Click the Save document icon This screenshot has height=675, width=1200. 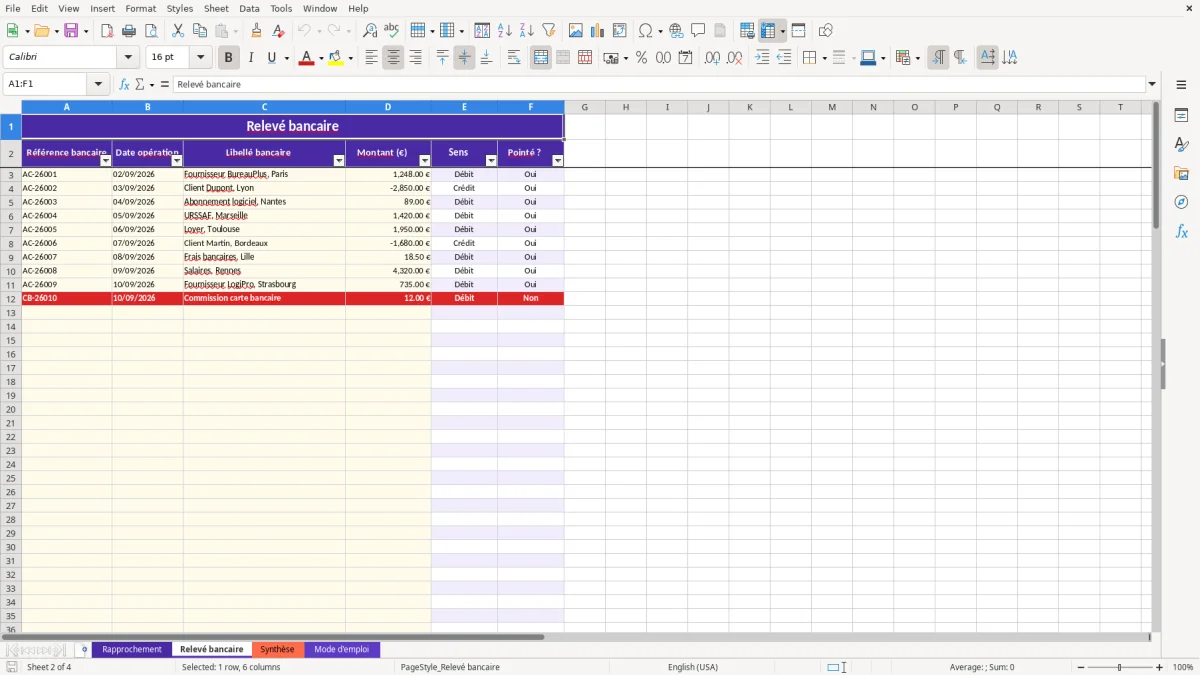(72, 31)
